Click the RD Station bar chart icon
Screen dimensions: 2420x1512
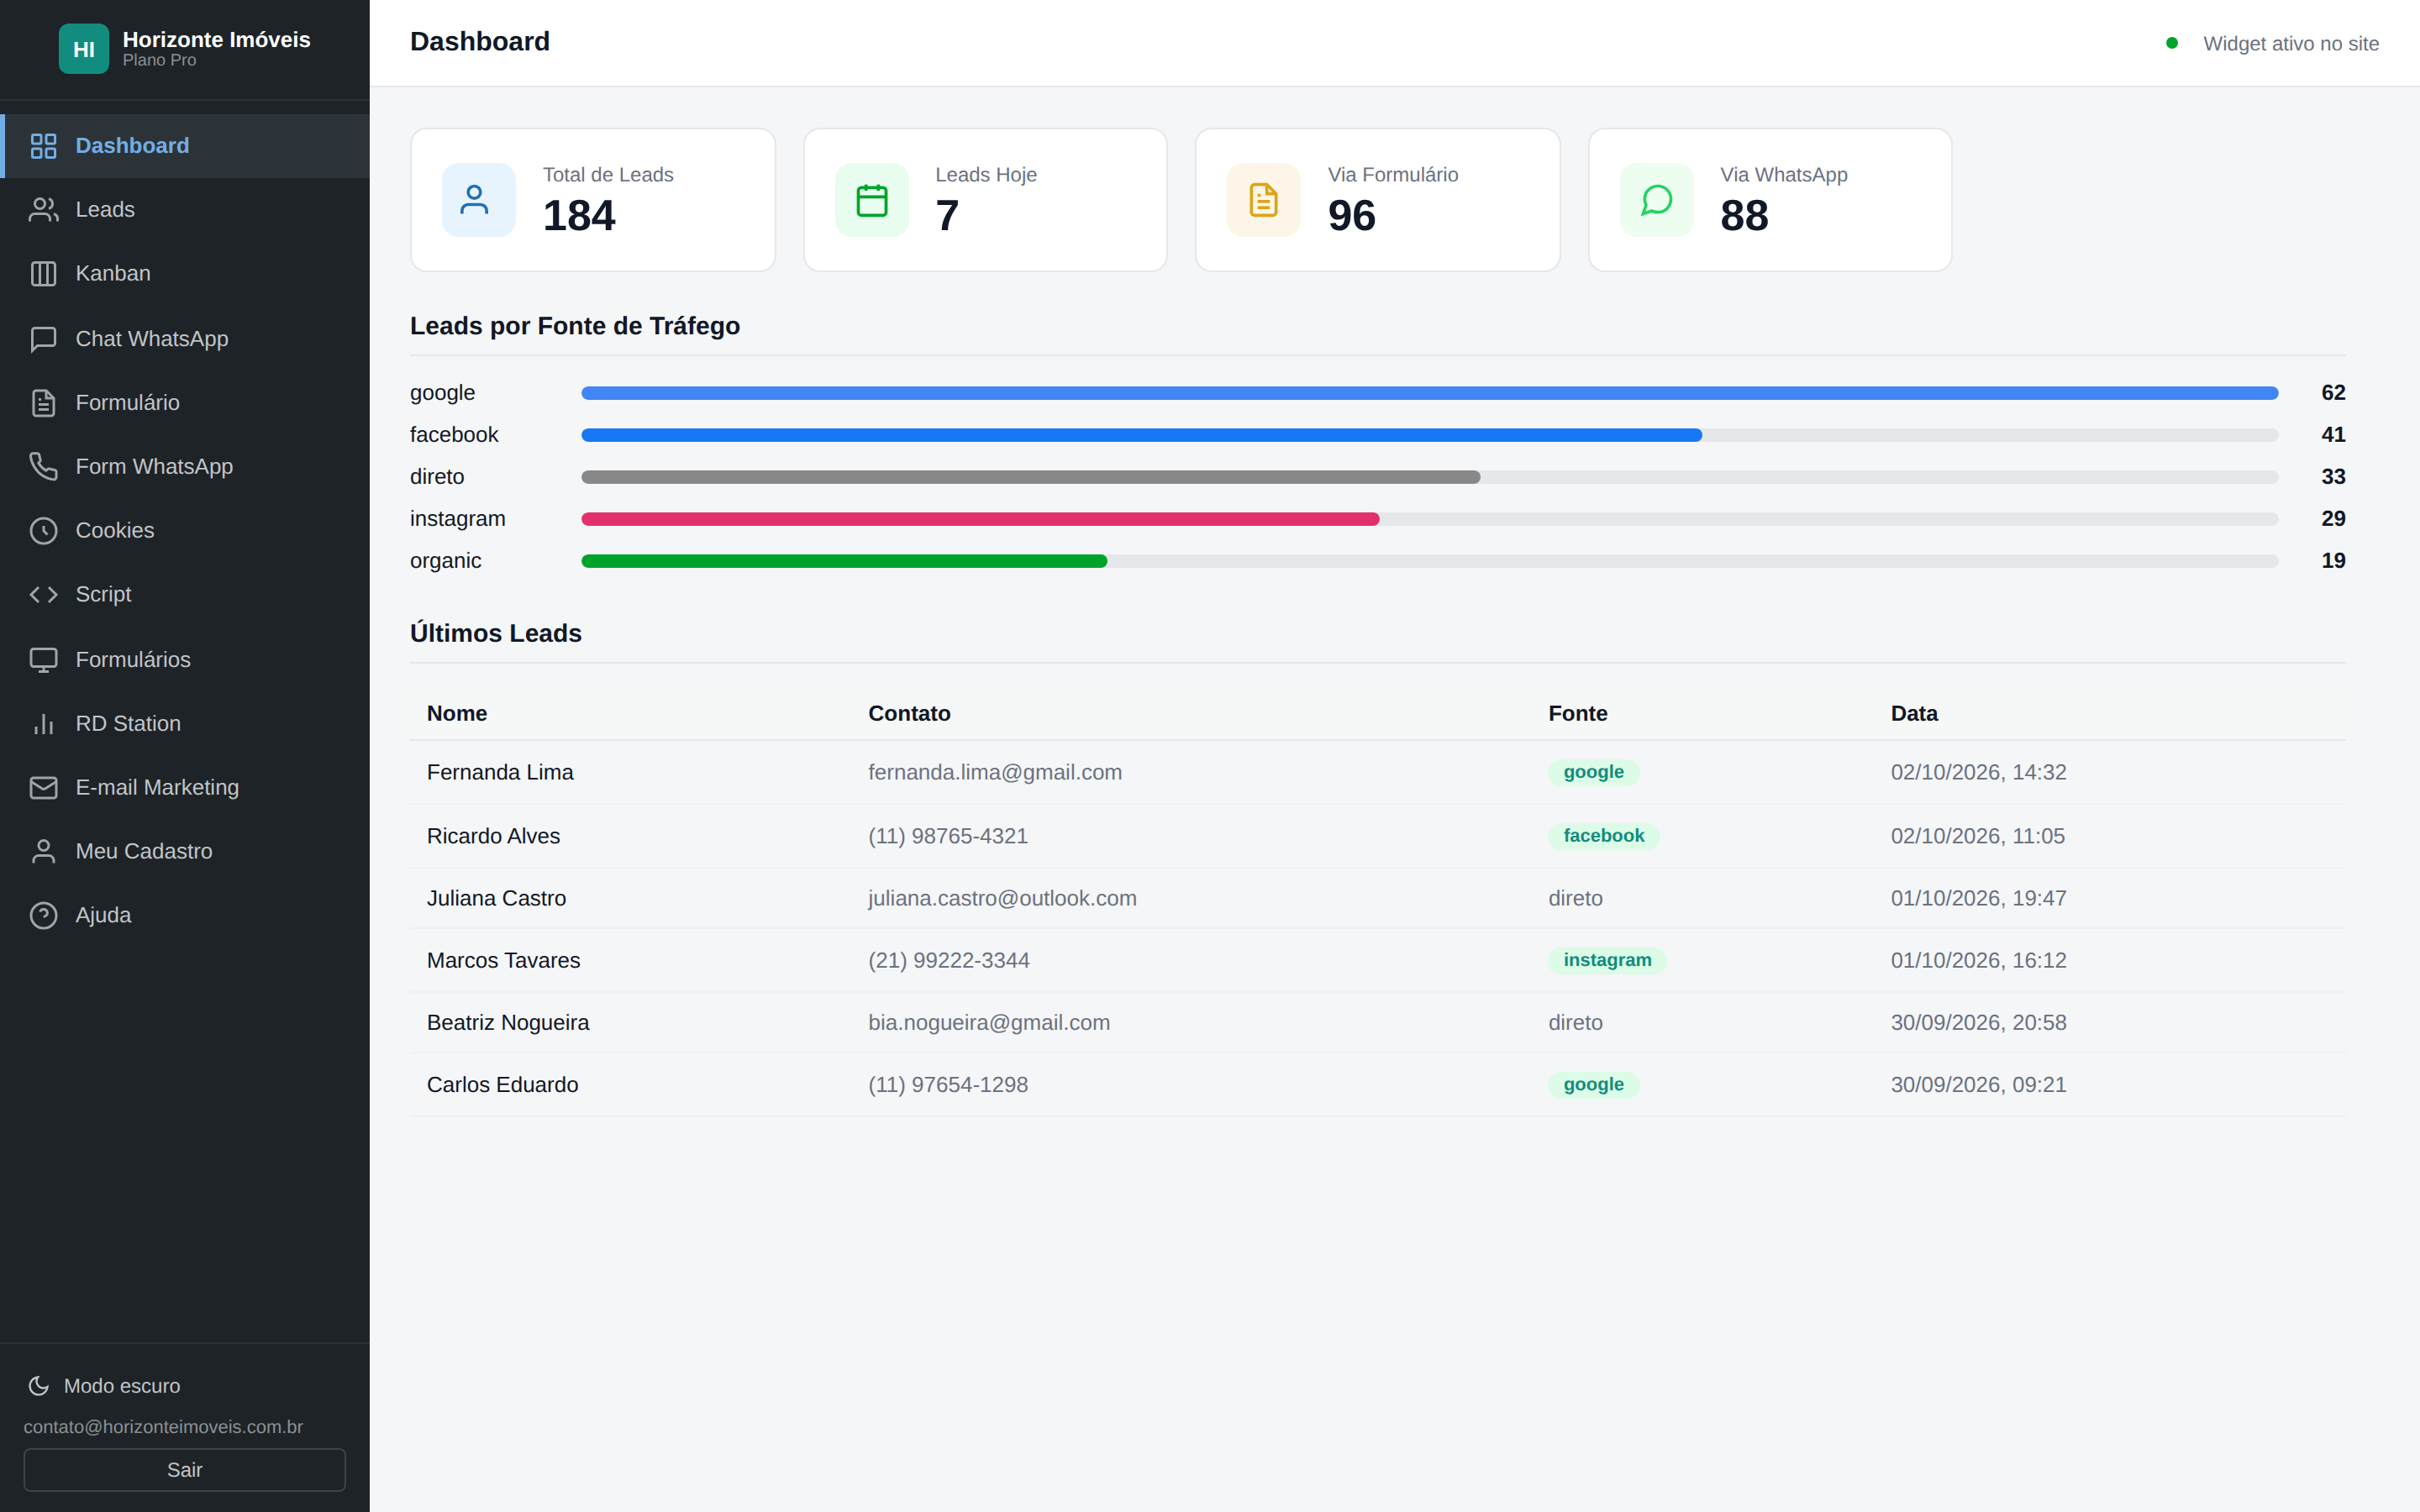[43, 724]
